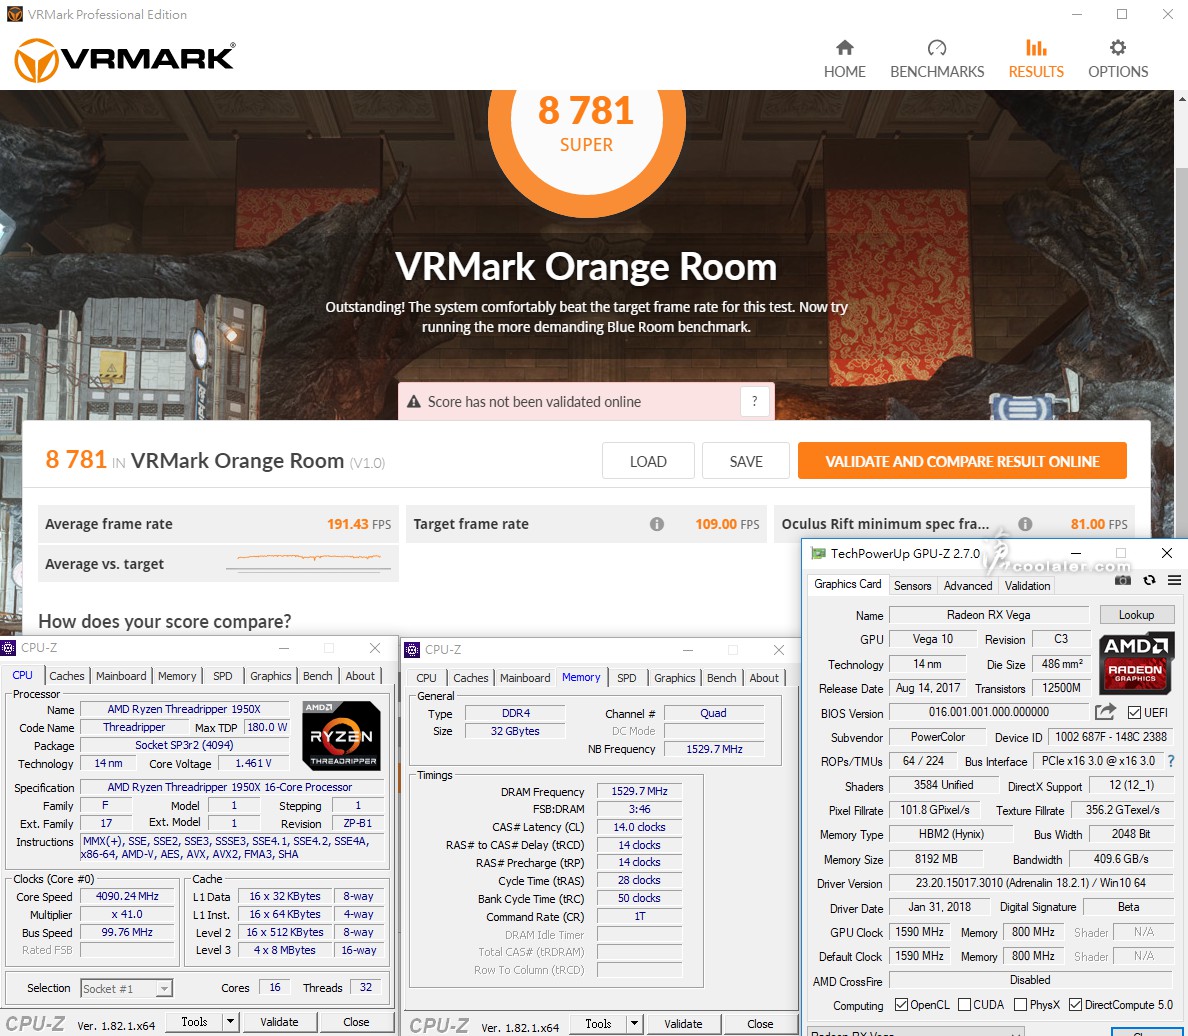Open the HOME page in VRMark
1188x1036 pixels.
pos(844,59)
